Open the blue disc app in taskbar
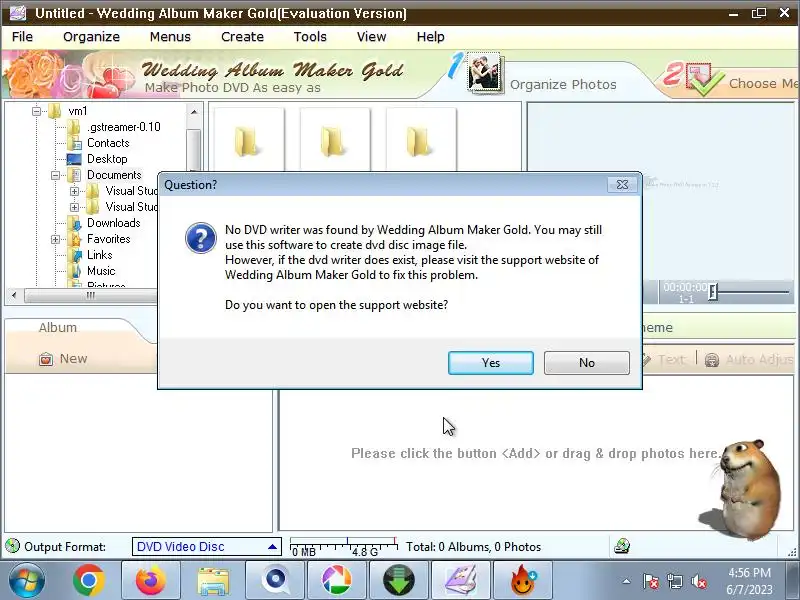This screenshot has width=800, height=600. [x=275, y=581]
